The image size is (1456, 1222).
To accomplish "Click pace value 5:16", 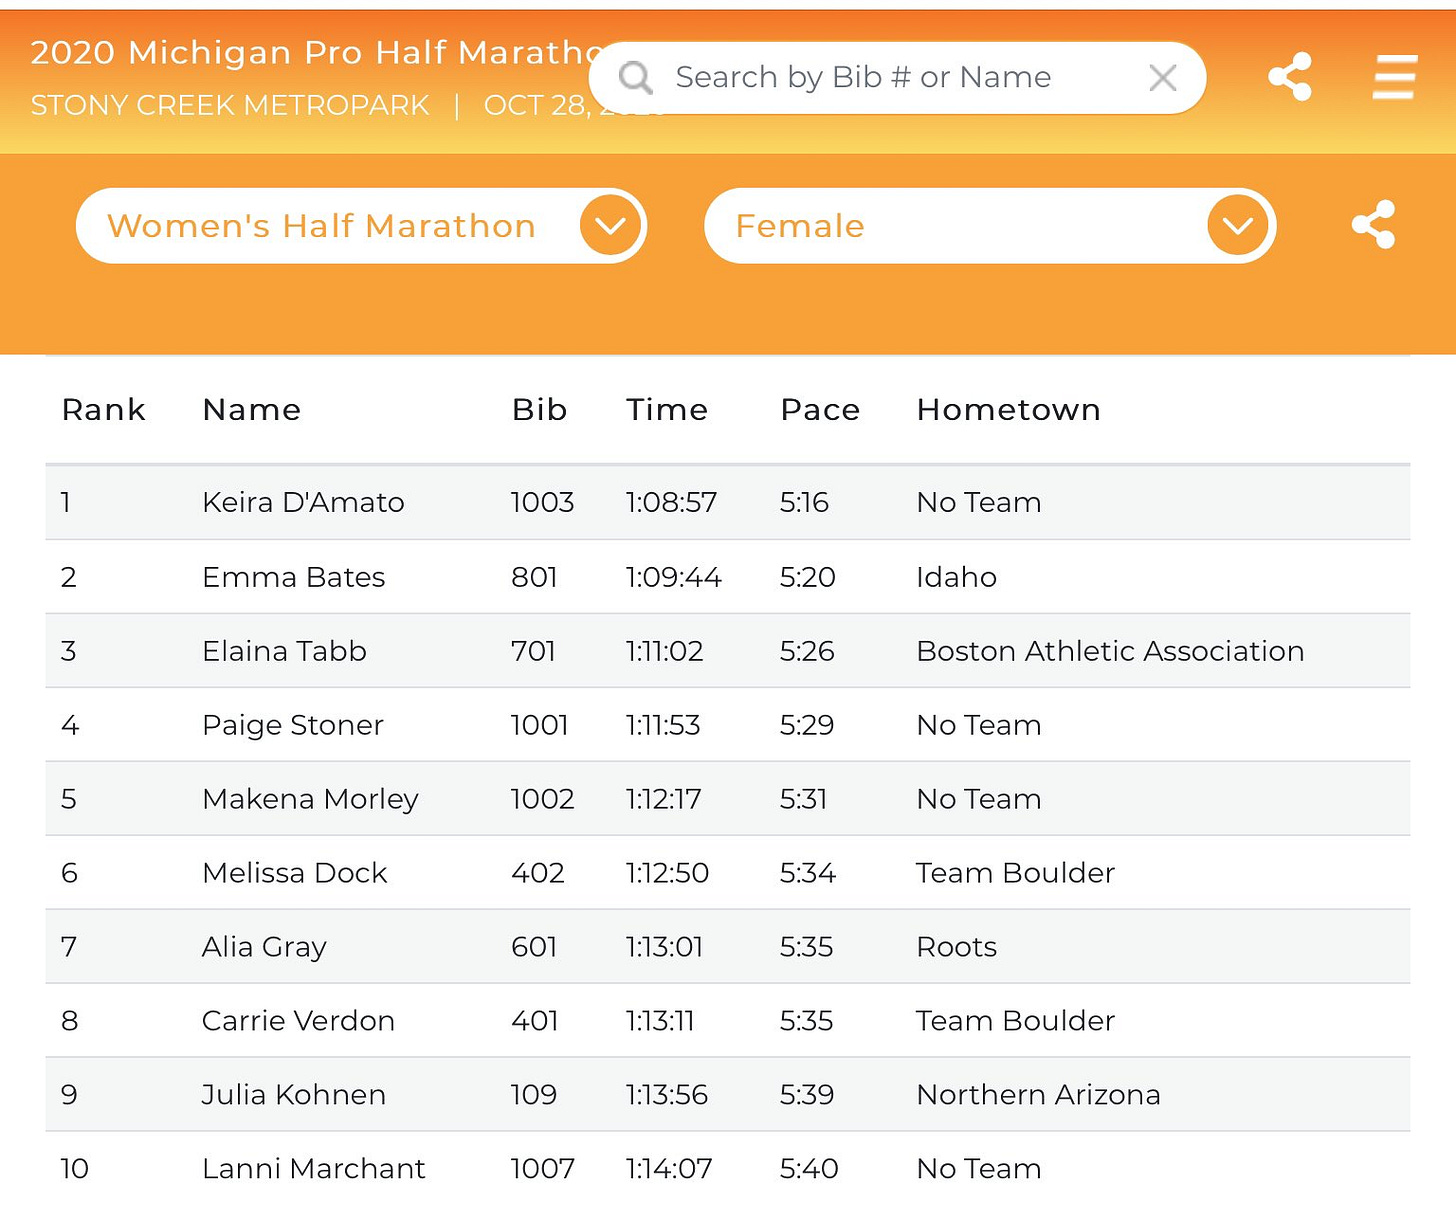I will pyautogui.click(x=805, y=502).
